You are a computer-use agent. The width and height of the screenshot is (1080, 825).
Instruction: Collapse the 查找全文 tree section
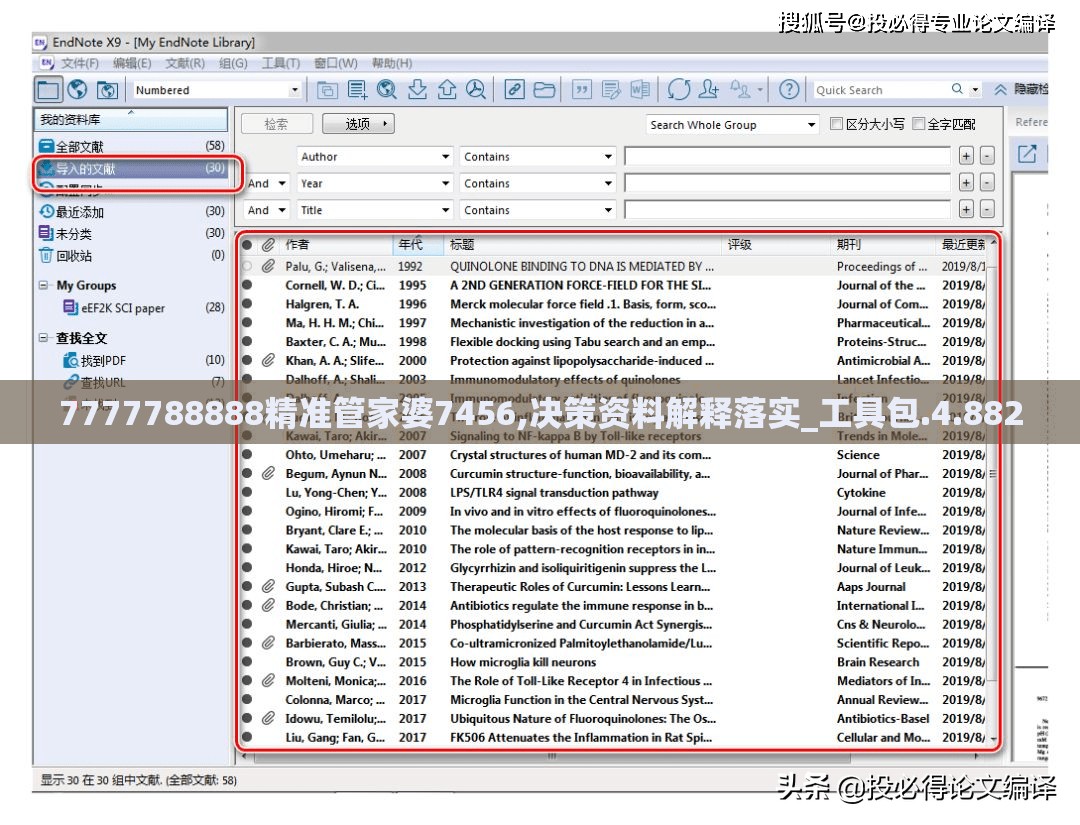tap(43, 338)
